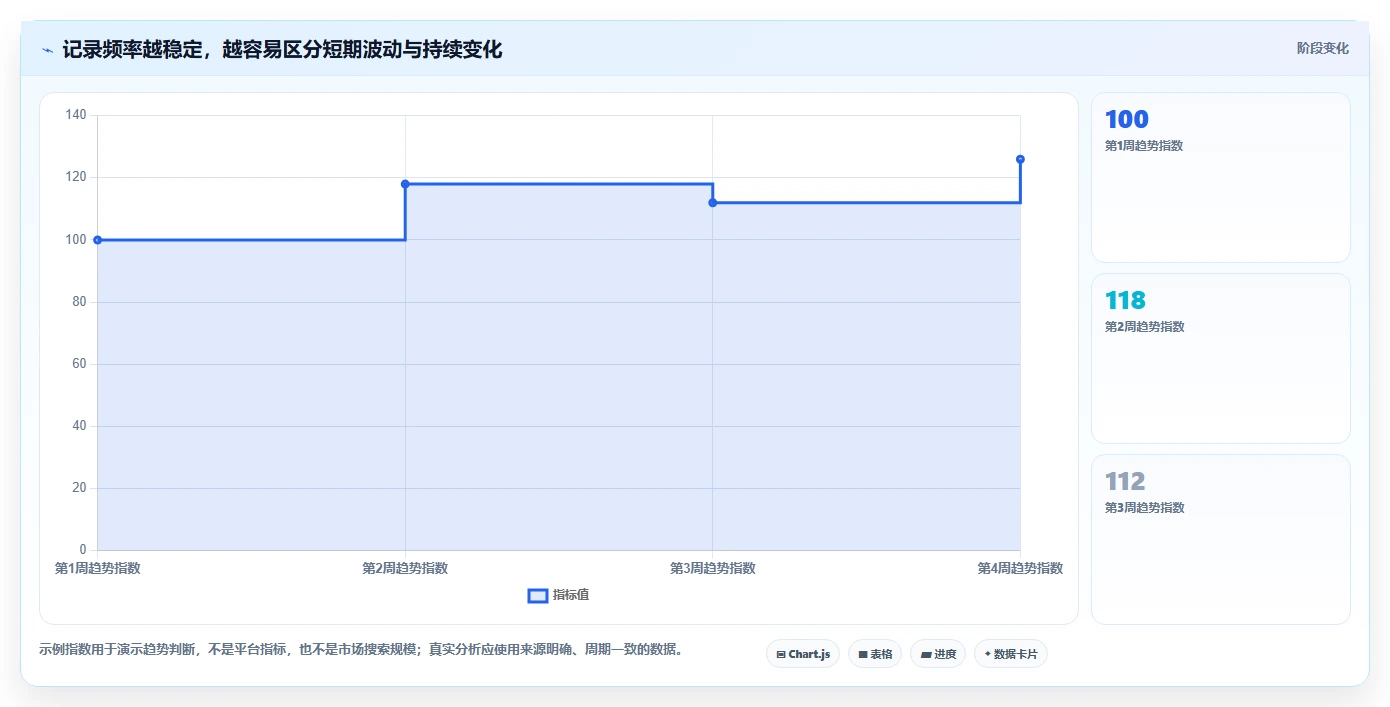Open the card showing 112
This screenshot has height=707, width=1390.
pyautogui.click(x=1221, y=540)
